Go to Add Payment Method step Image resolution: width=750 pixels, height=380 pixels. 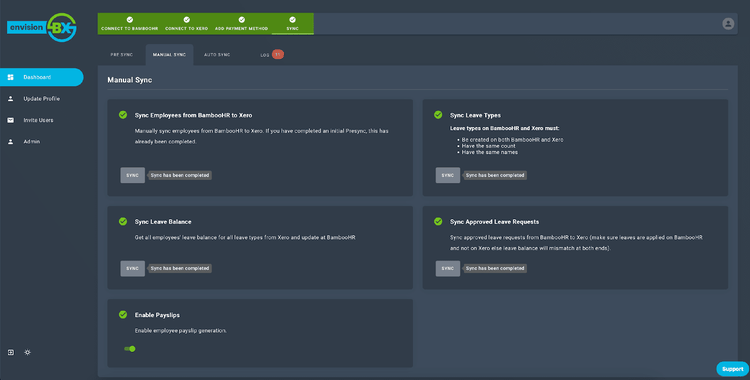click(x=242, y=24)
